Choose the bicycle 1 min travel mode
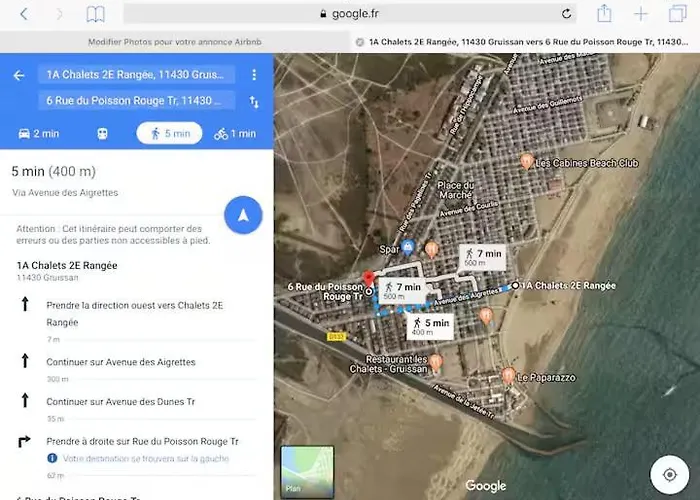This screenshot has width=700, height=500. [235, 134]
